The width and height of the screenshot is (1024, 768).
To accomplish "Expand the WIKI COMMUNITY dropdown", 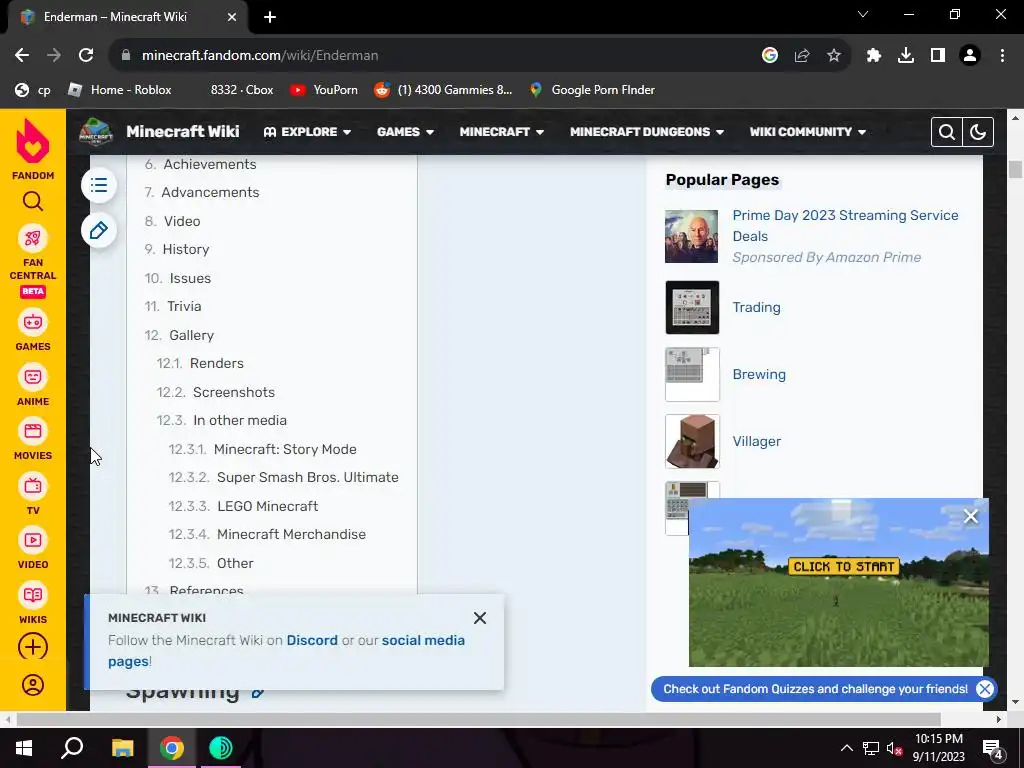I will (807, 132).
